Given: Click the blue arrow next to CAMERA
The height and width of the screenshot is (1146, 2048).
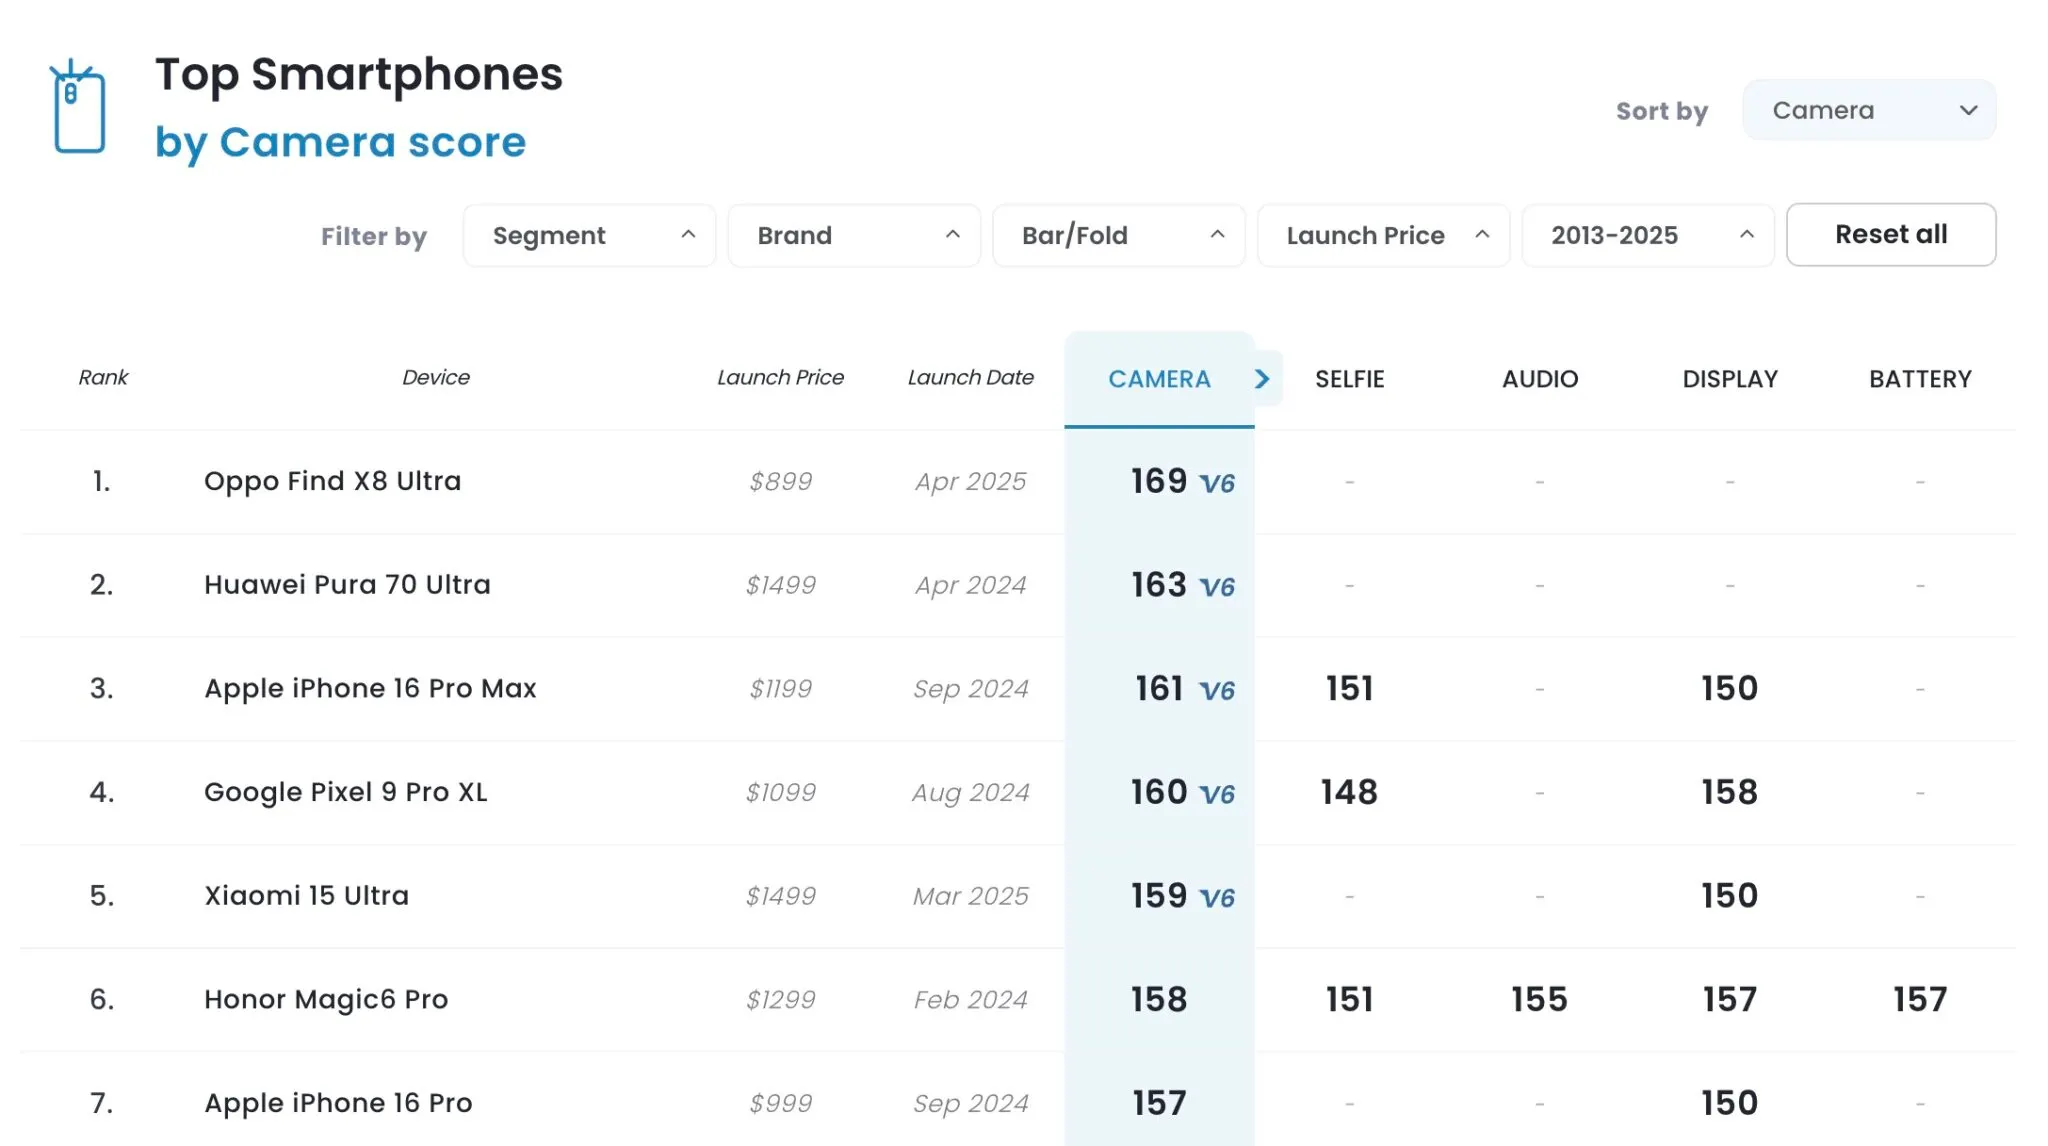Looking at the screenshot, I should tap(1262, 379).
